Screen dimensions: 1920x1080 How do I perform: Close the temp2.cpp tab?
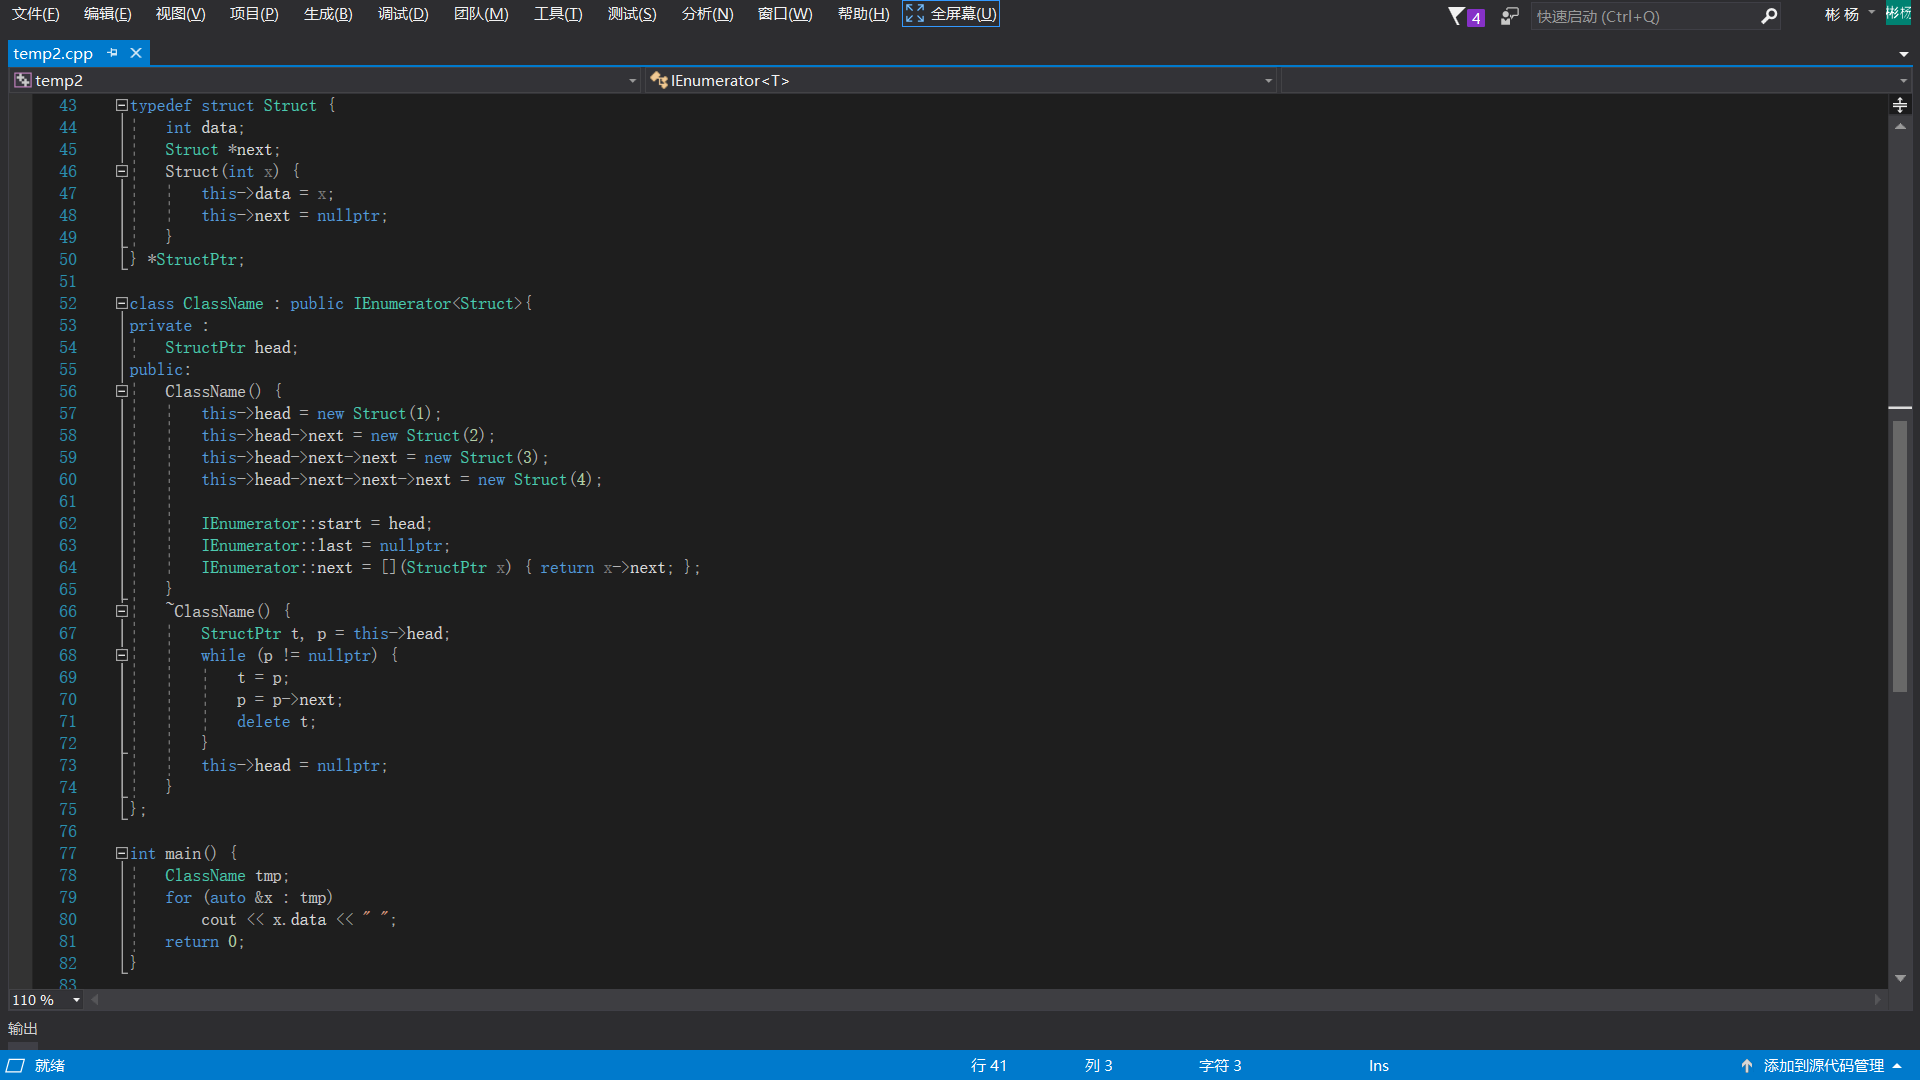[x=136, y=53]
